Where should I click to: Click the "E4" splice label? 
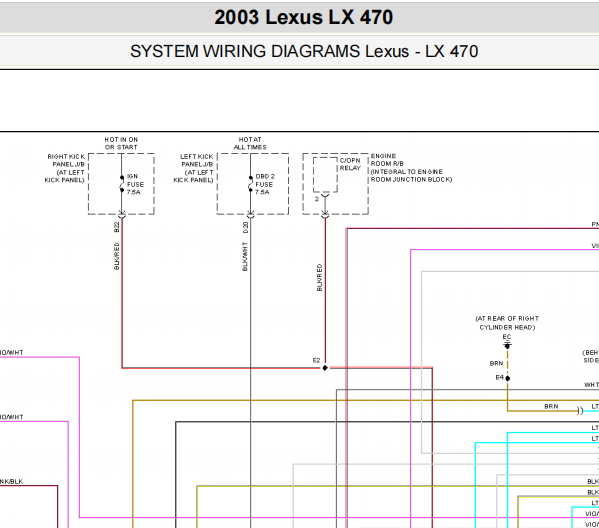500,377
